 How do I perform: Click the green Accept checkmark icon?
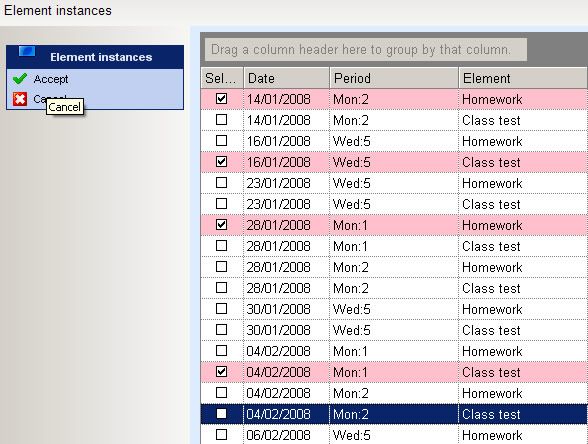tap(20, 79)
